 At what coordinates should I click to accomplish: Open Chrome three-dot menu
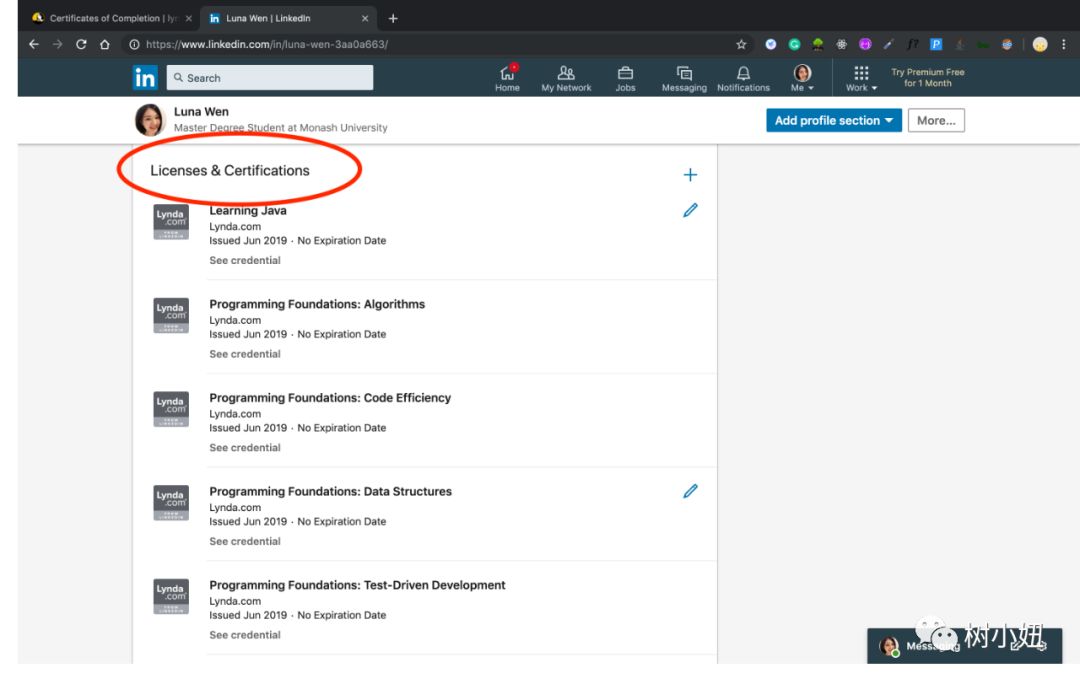(1063, 44)
